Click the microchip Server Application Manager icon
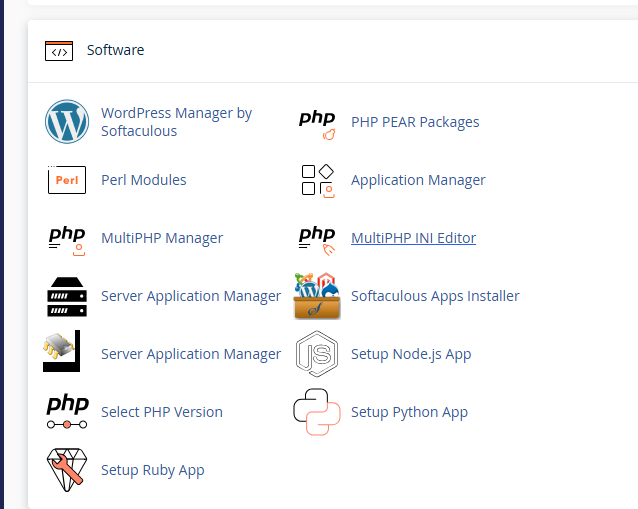638x509 pixels. click(x=61, y=351)
